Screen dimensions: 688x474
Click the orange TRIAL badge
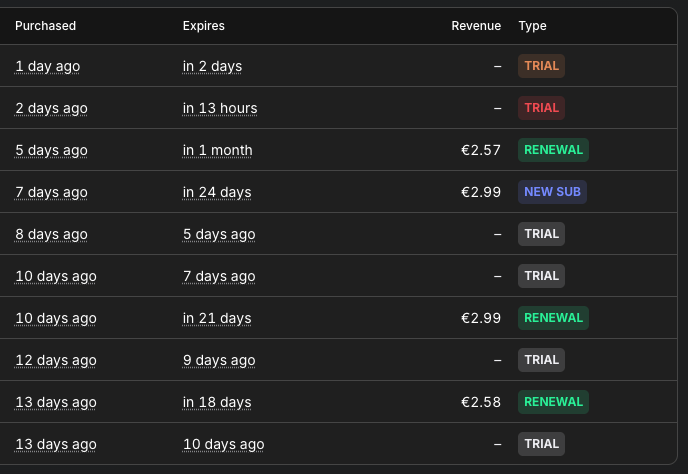coord(541,66)
